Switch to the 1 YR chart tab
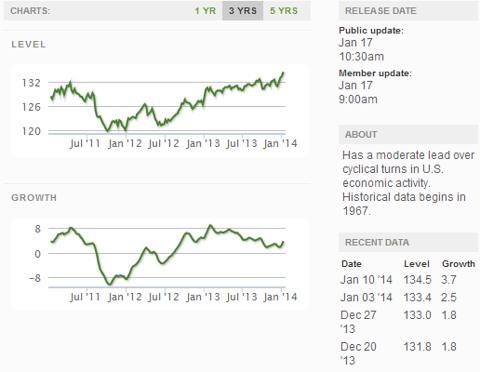 pyautogui.click(x=205, y=11)
